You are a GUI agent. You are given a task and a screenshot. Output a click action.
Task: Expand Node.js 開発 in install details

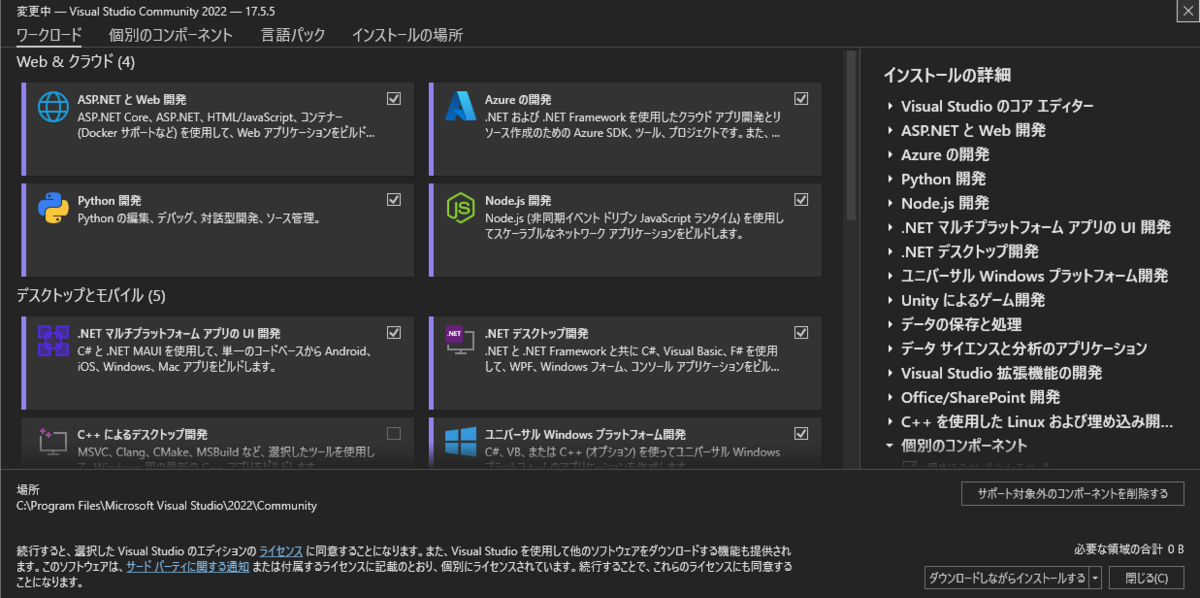pos(889,203)
